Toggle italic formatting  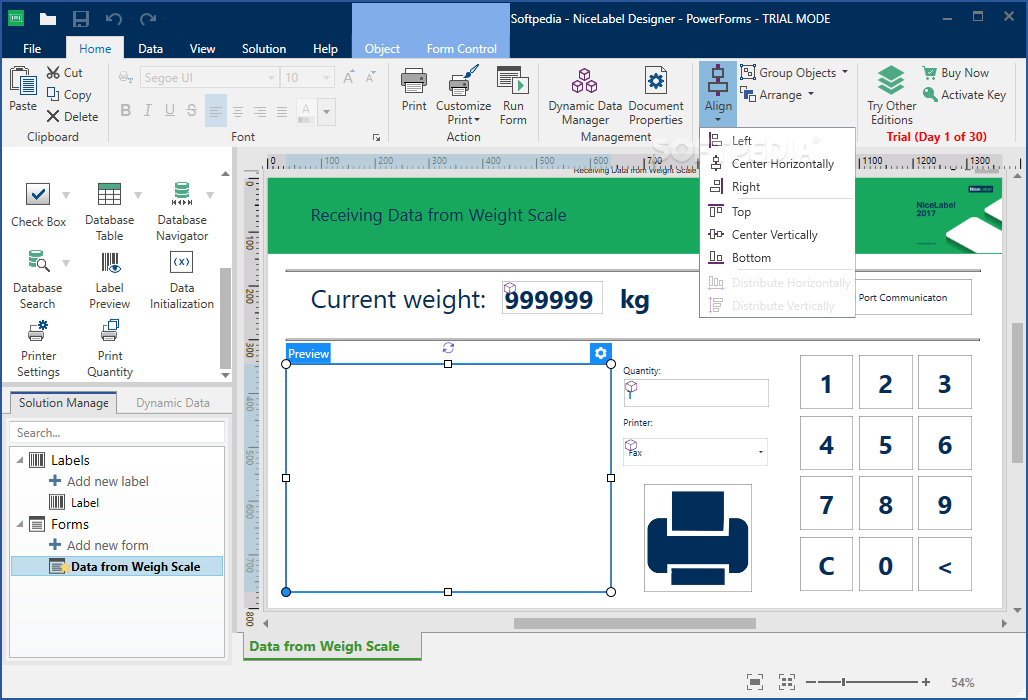pos(148,111)
